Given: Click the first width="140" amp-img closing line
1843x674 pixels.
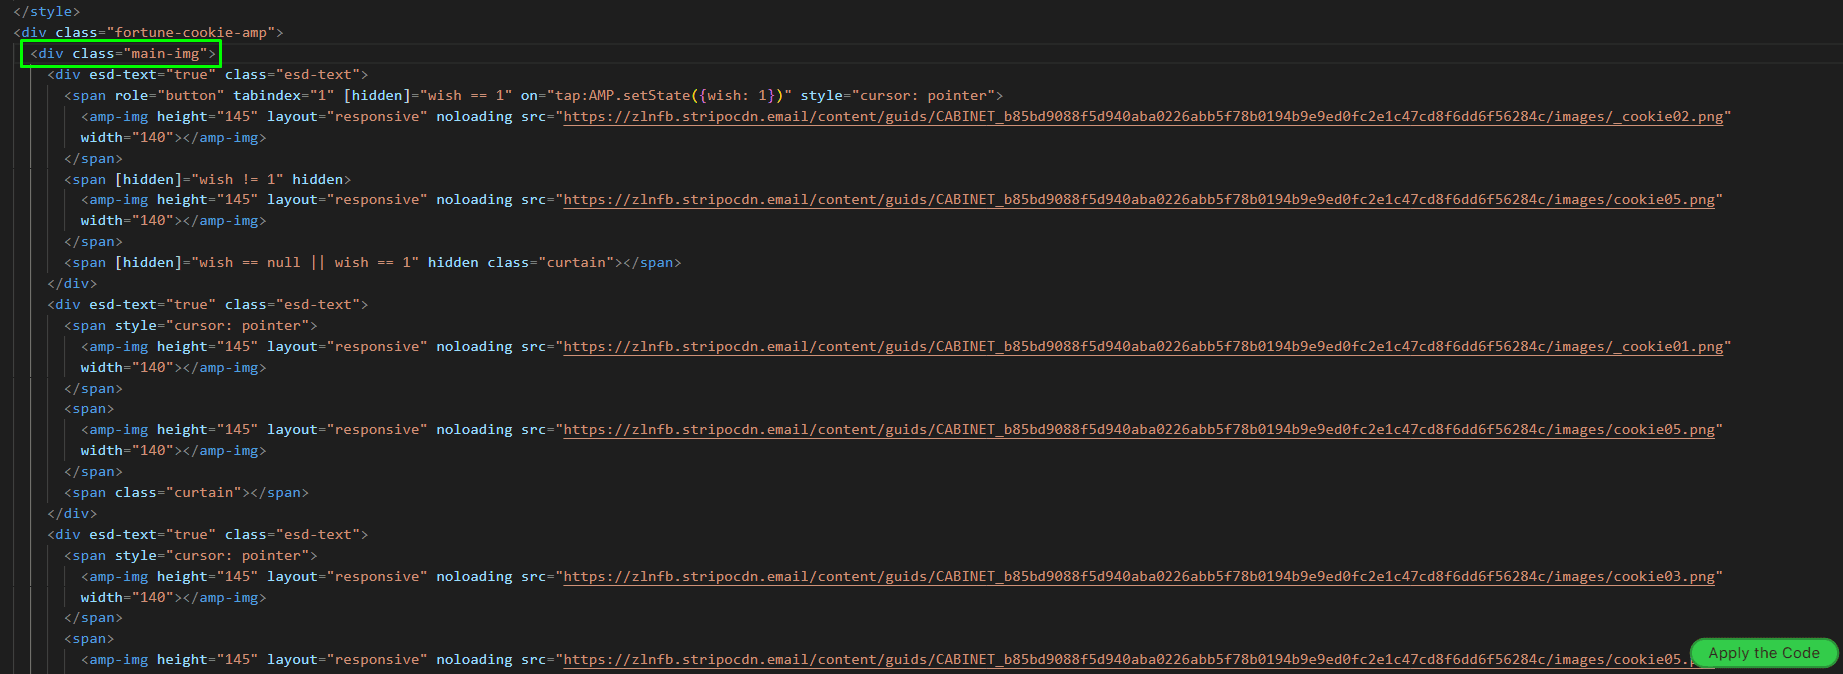Looking at the screenshot, I should pyautogui.click(x=173, y=138).
